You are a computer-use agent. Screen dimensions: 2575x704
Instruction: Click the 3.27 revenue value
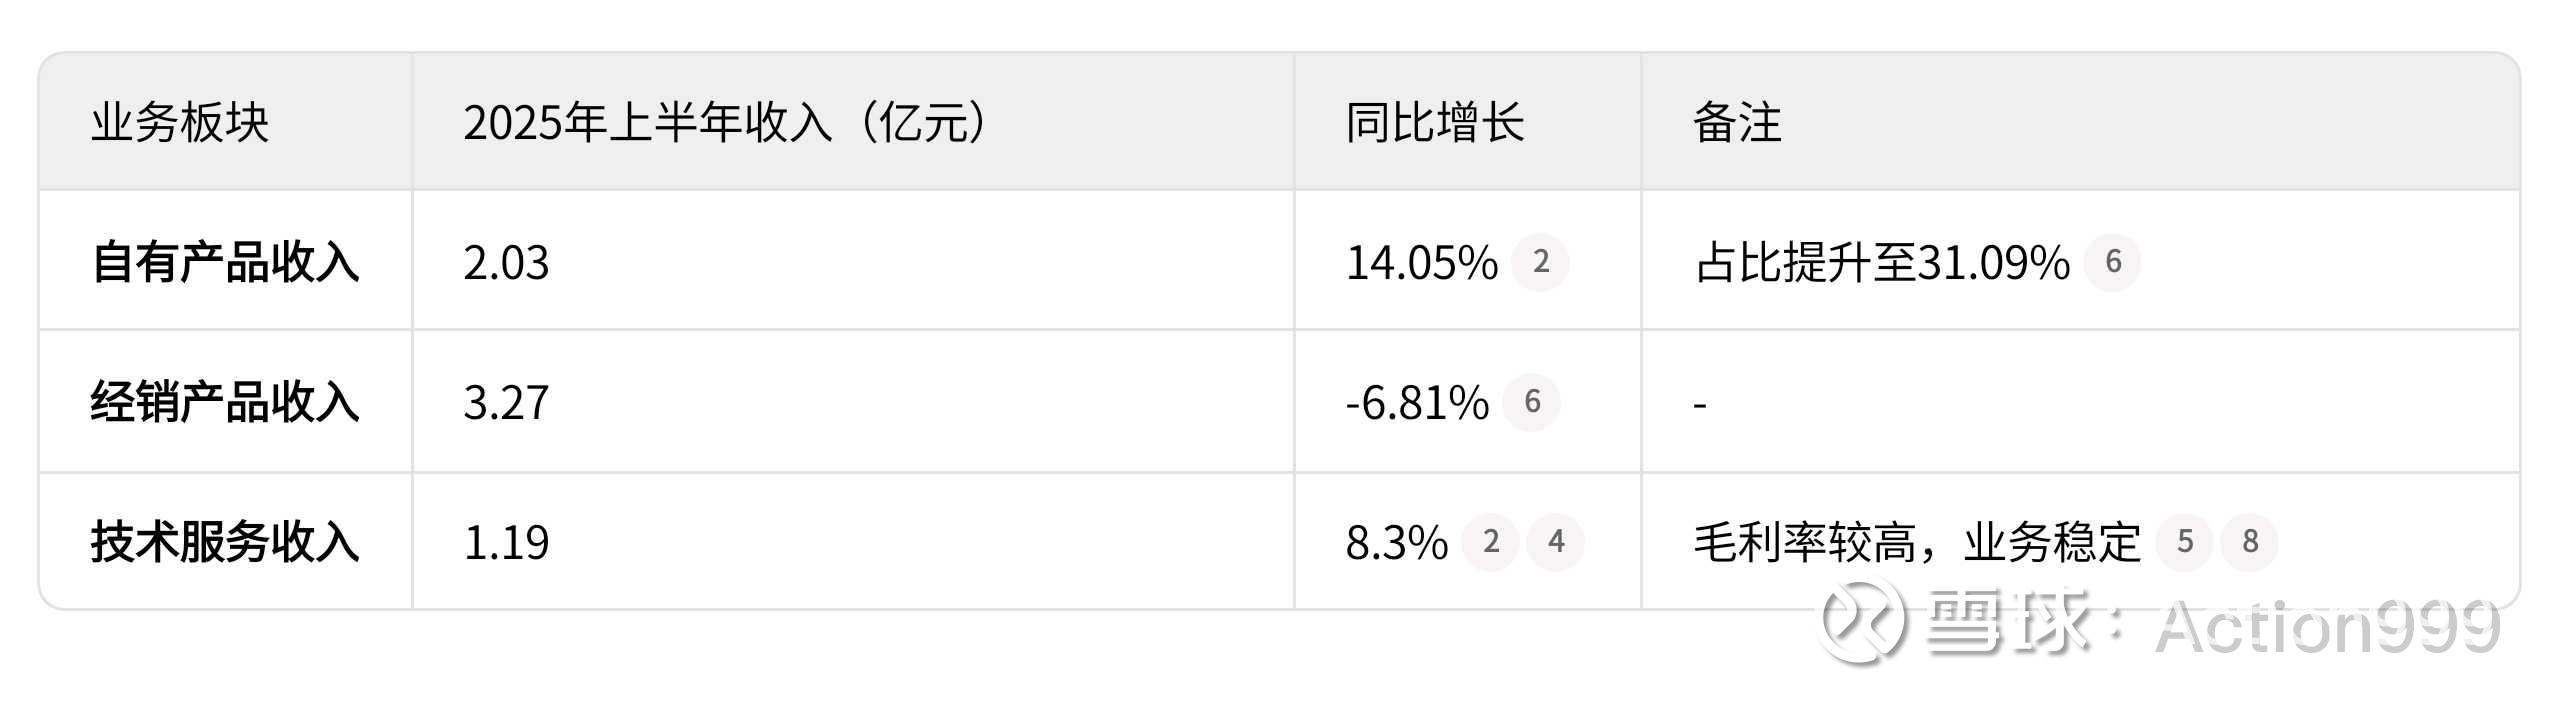coord(506,403)
